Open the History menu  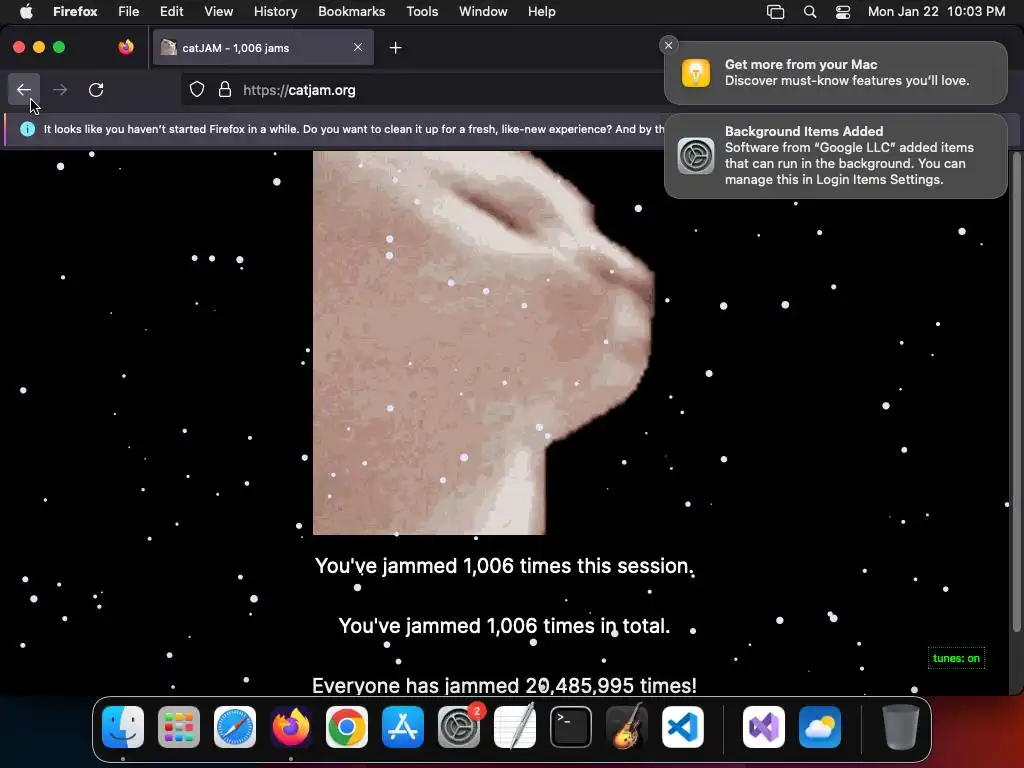point(275,11)
